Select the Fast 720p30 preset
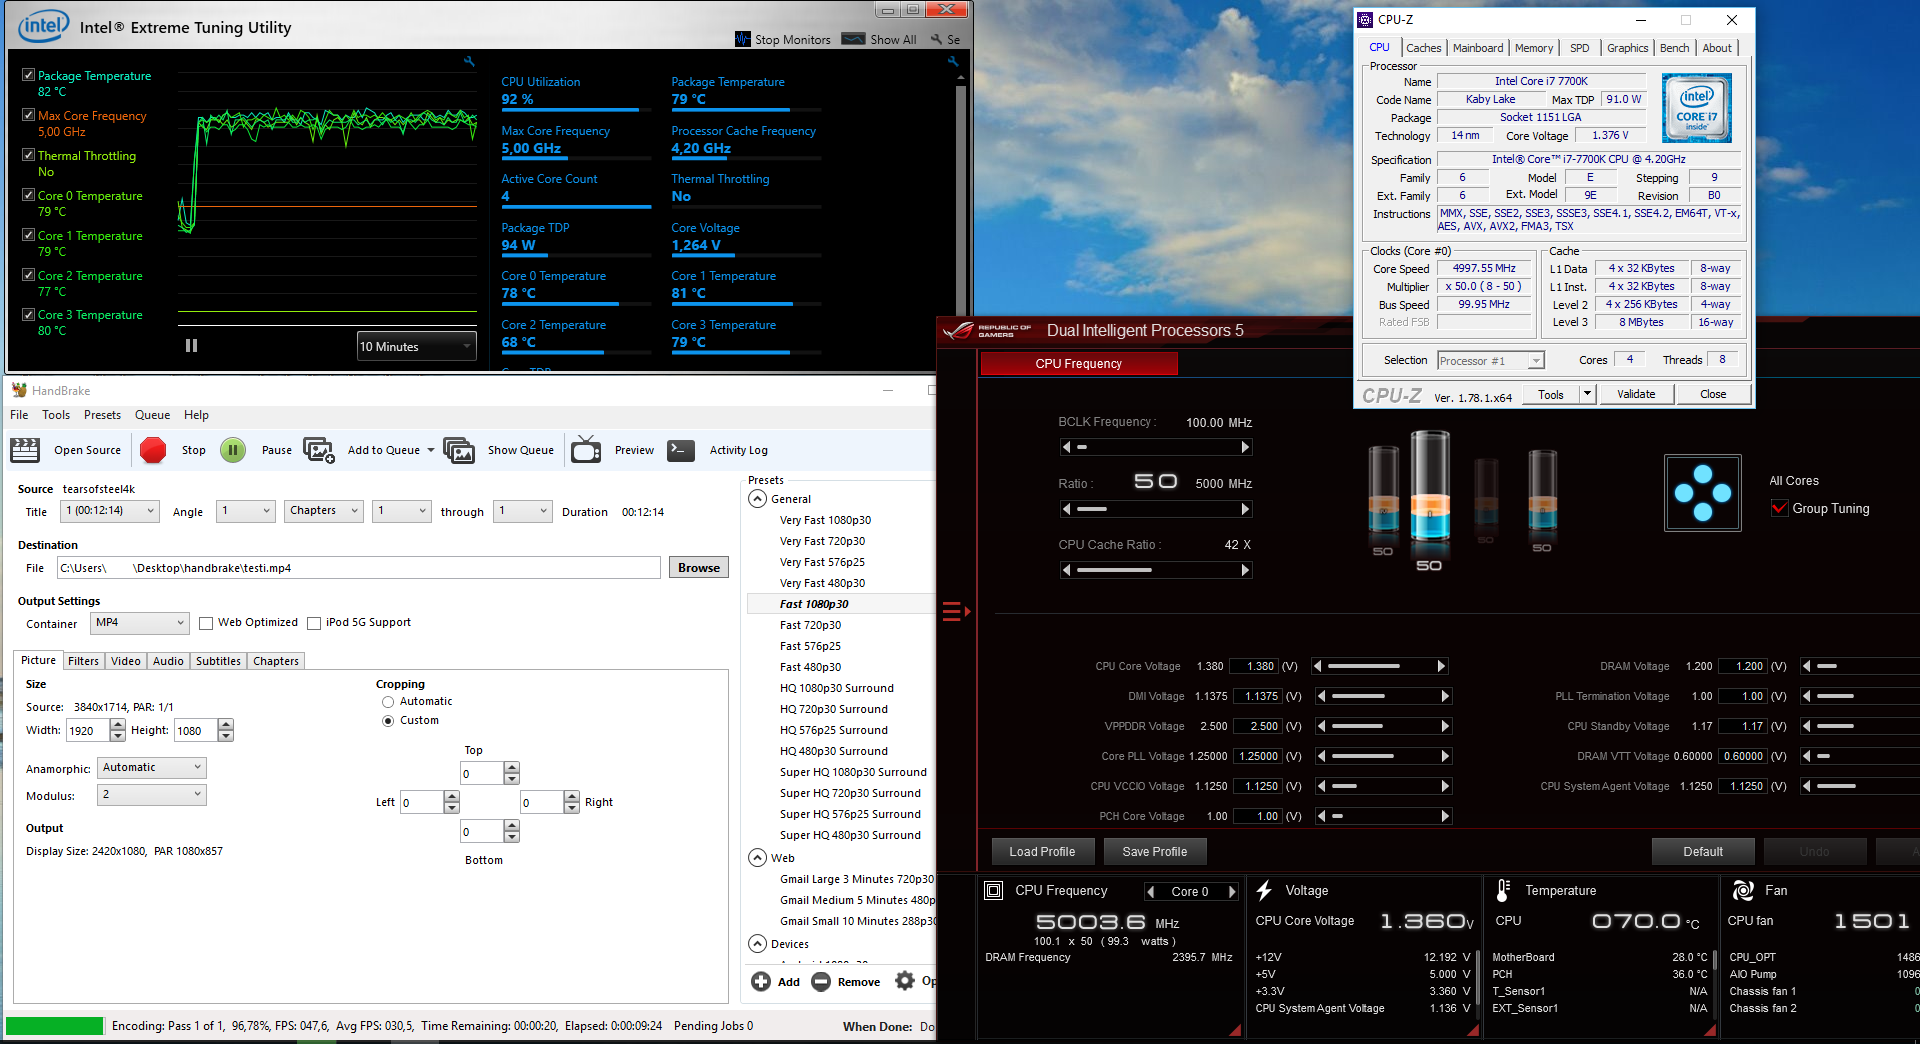This screenshot has width=1920, height=1044. (810, 625)
